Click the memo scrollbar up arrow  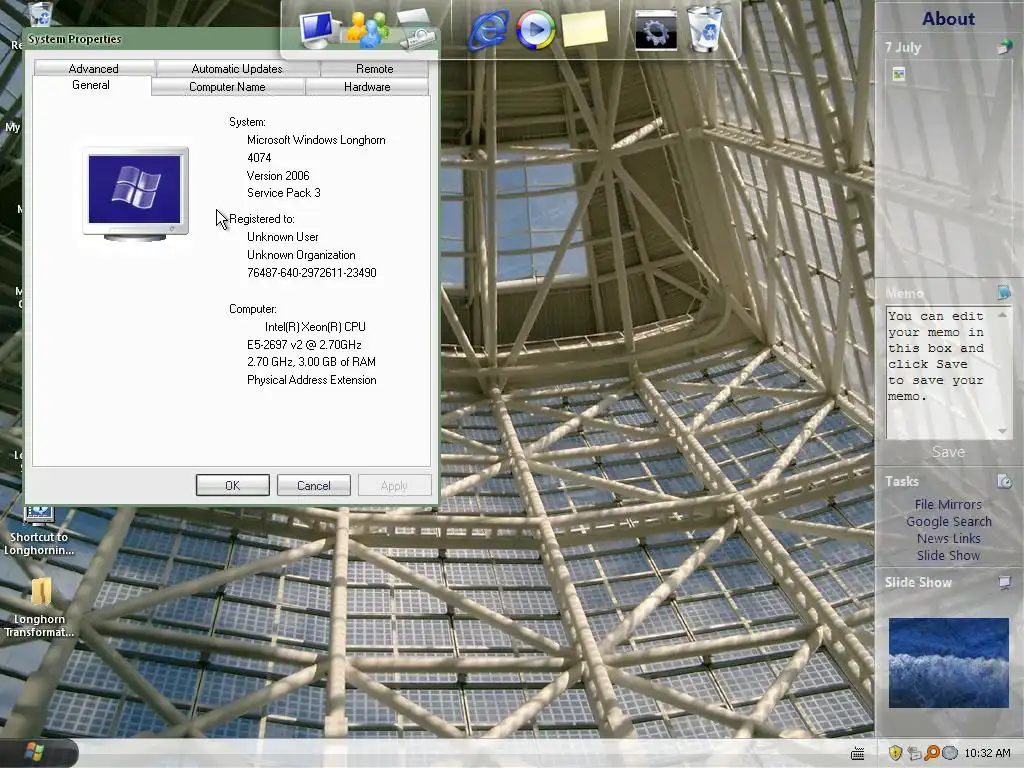point(1002,315)
